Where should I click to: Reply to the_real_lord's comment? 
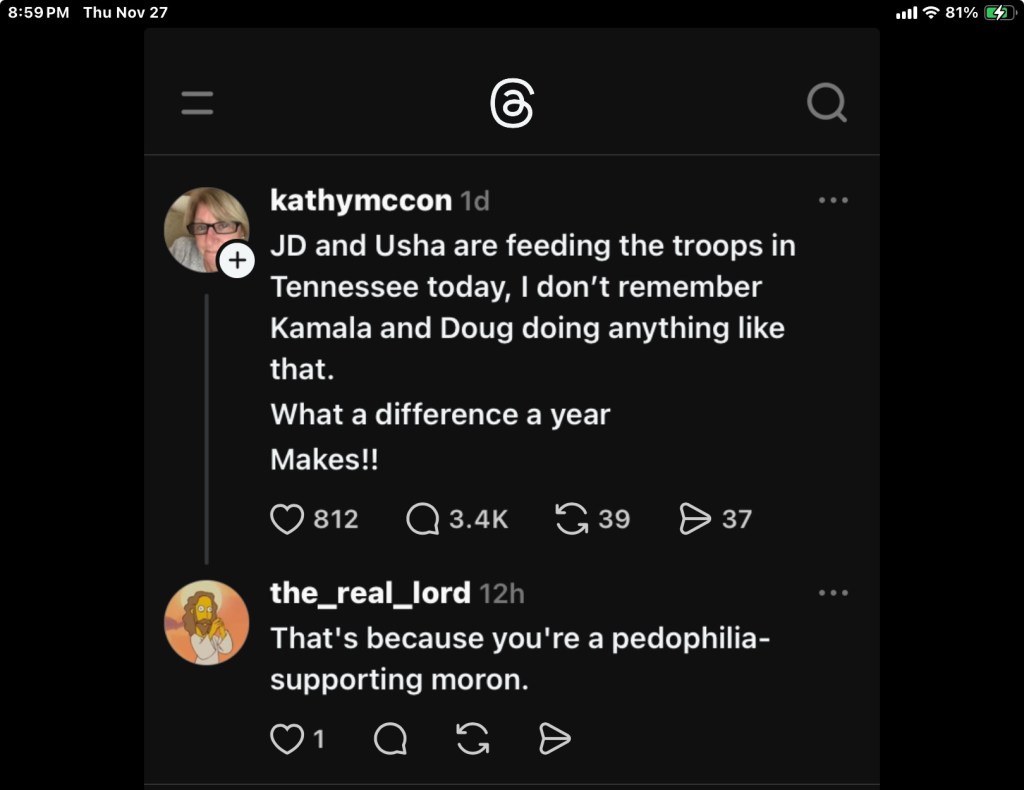click(x=390, y=739)
